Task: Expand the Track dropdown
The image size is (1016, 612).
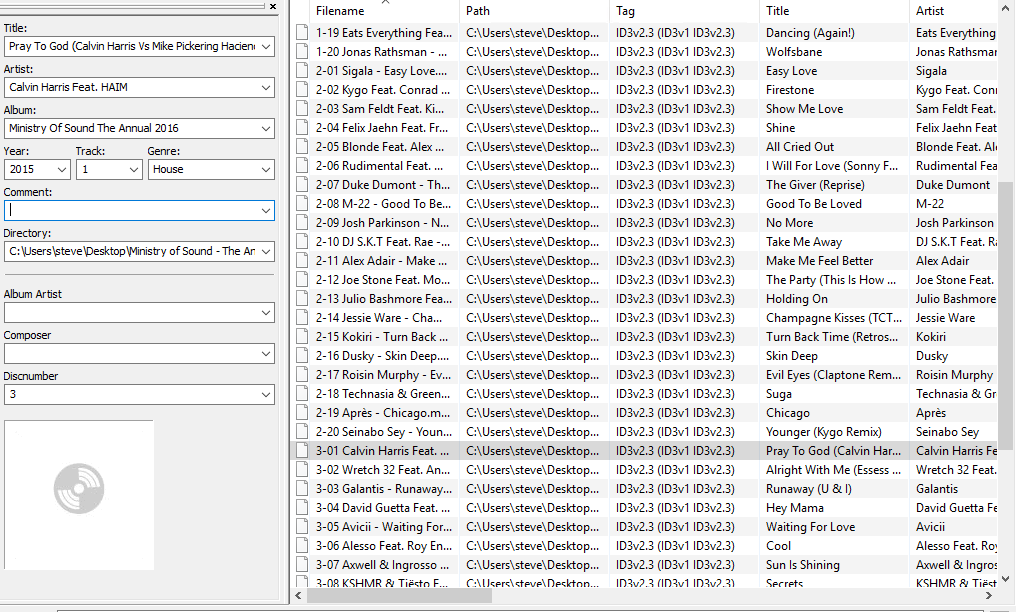Action: pos(133,170)
